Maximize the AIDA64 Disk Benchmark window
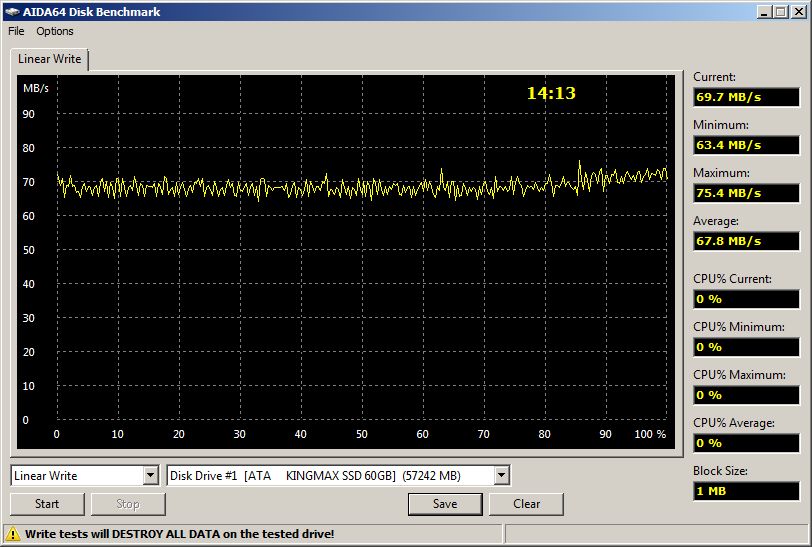The height and width of the screenshot is (547, 812). point(781,11)
